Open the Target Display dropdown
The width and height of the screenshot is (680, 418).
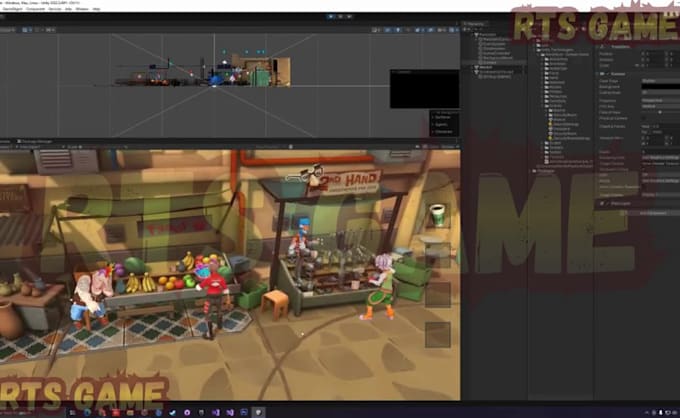(x=660, y=195)
